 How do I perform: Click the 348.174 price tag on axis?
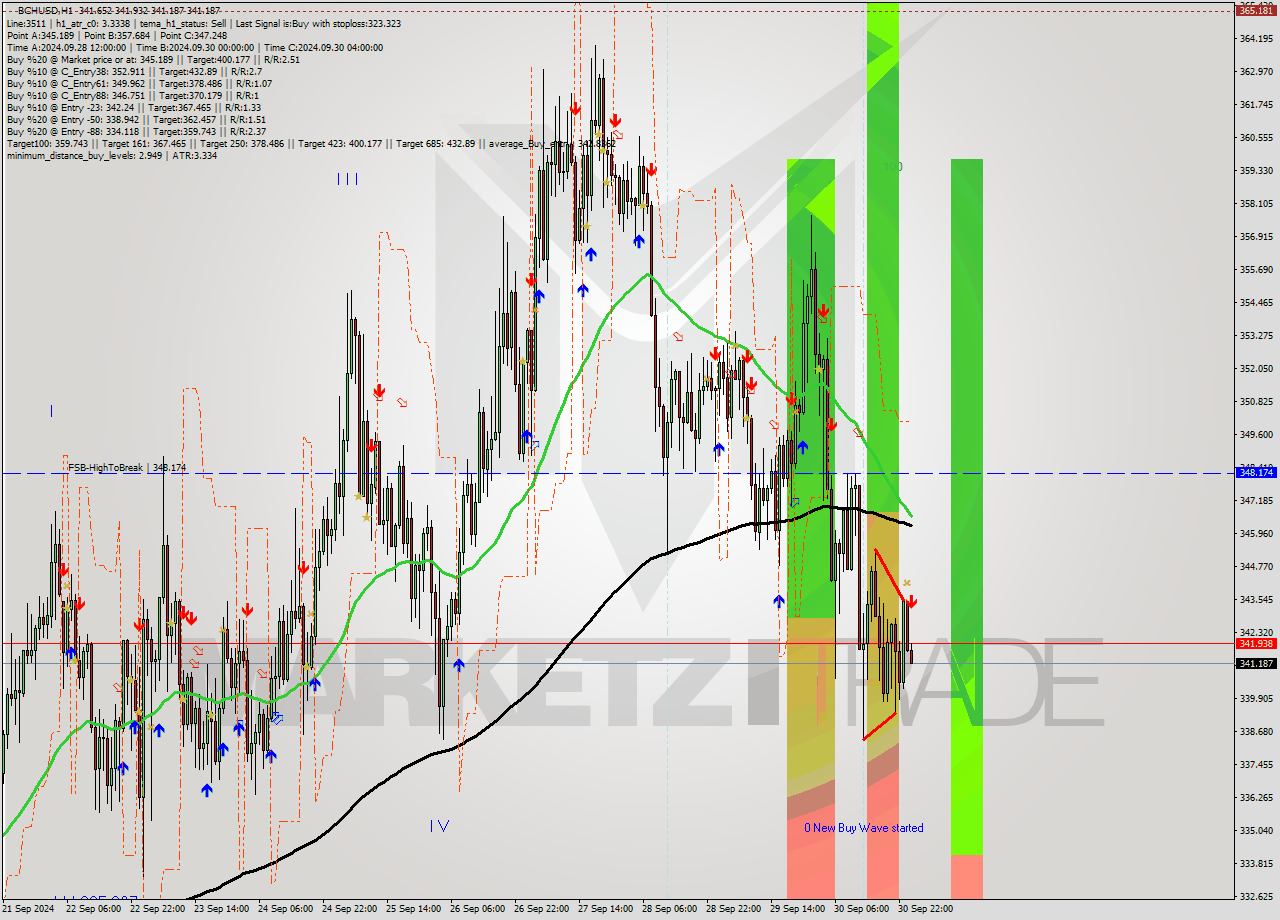coord(1255,472)
